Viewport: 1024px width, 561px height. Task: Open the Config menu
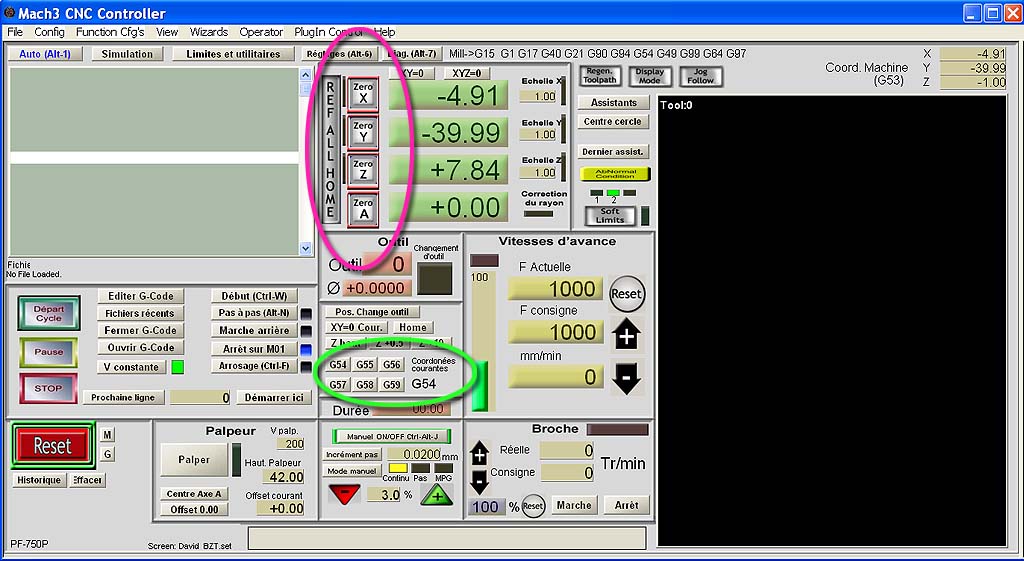pos(50,32)
